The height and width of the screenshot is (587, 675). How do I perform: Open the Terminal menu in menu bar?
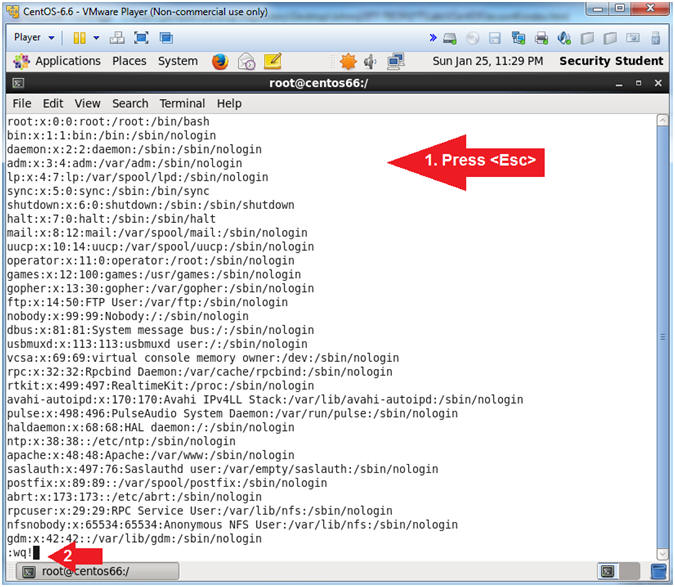pos(182,104)
